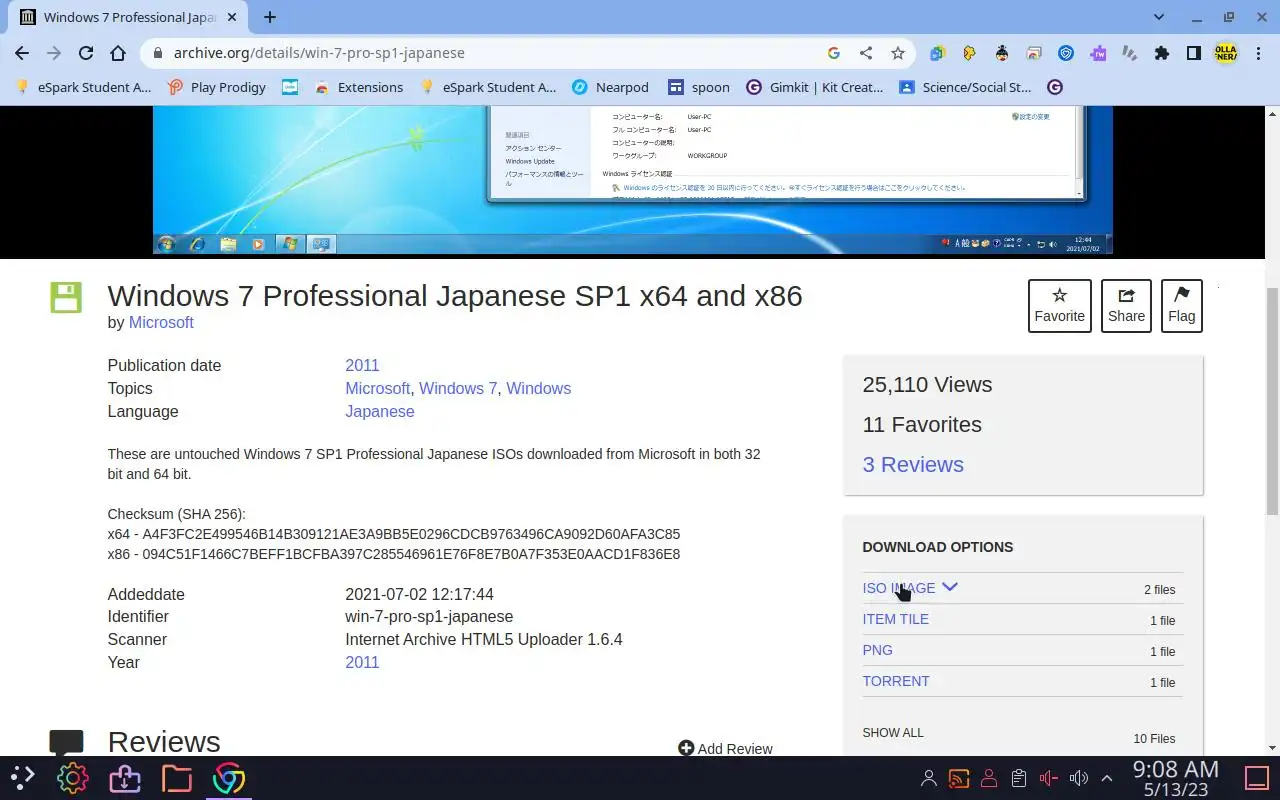Open the blue shield extension
Viewport: 1280px width, 800px height.
pyautogui.click(x=1066, y=53)
